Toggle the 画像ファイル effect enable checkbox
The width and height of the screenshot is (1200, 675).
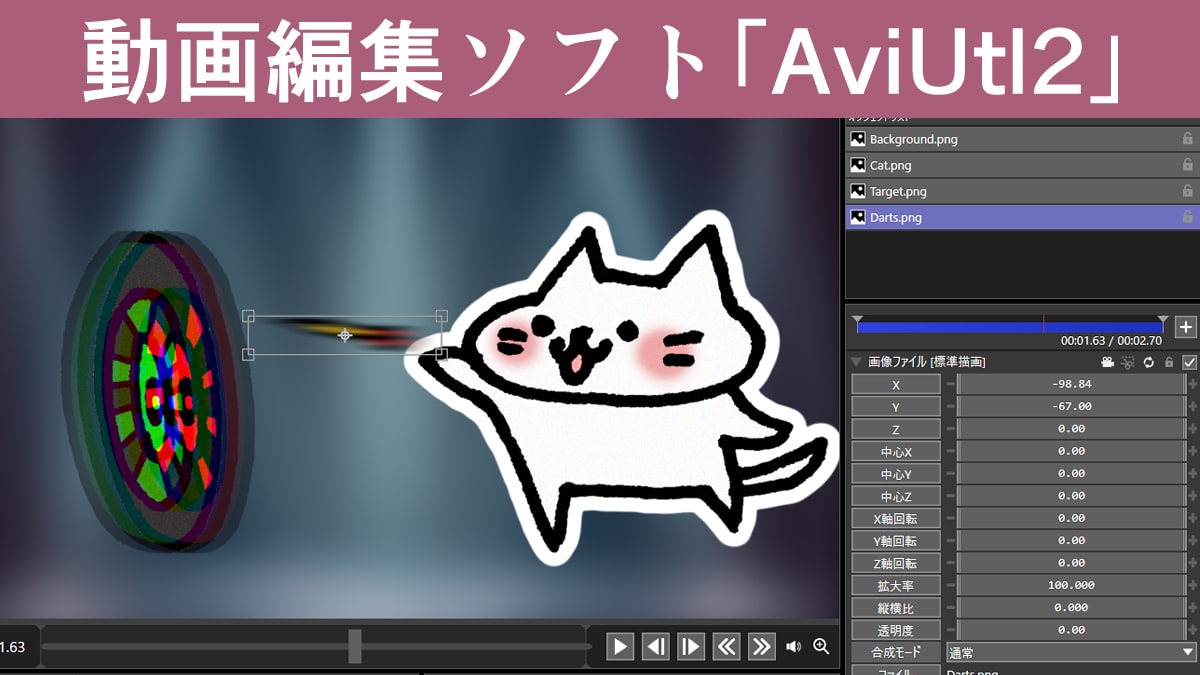(x=1189, y=362)
